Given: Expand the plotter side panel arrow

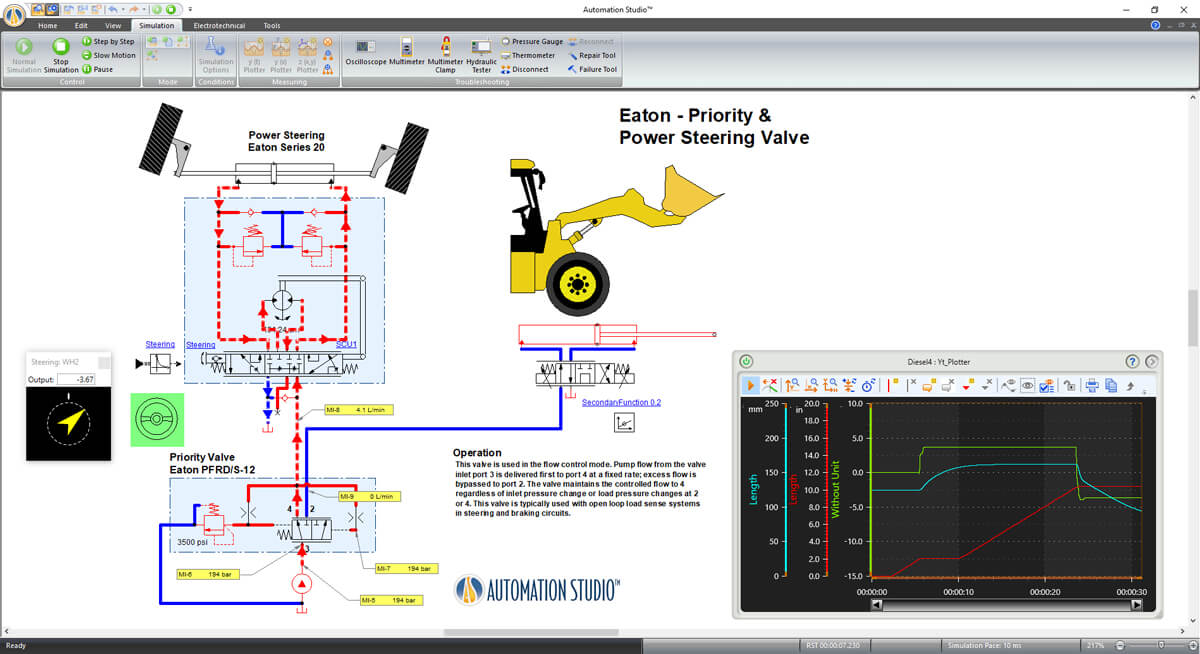Looking at the screenshot, I should click(1152, 361).
